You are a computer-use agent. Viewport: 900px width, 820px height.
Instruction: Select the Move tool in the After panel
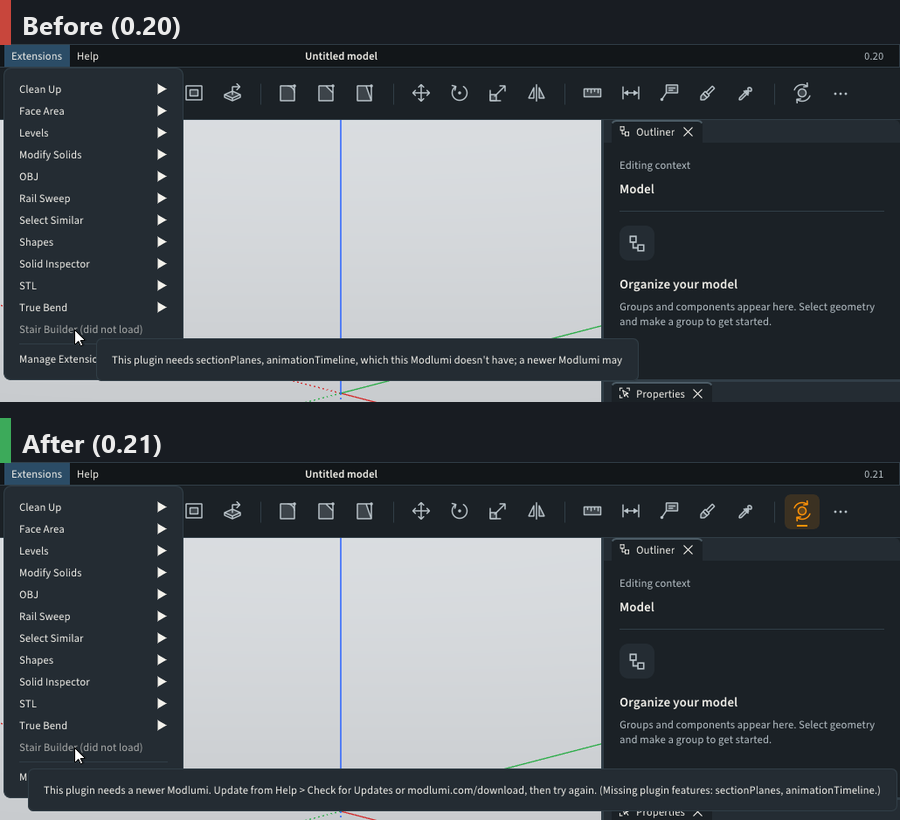point(421,511)
